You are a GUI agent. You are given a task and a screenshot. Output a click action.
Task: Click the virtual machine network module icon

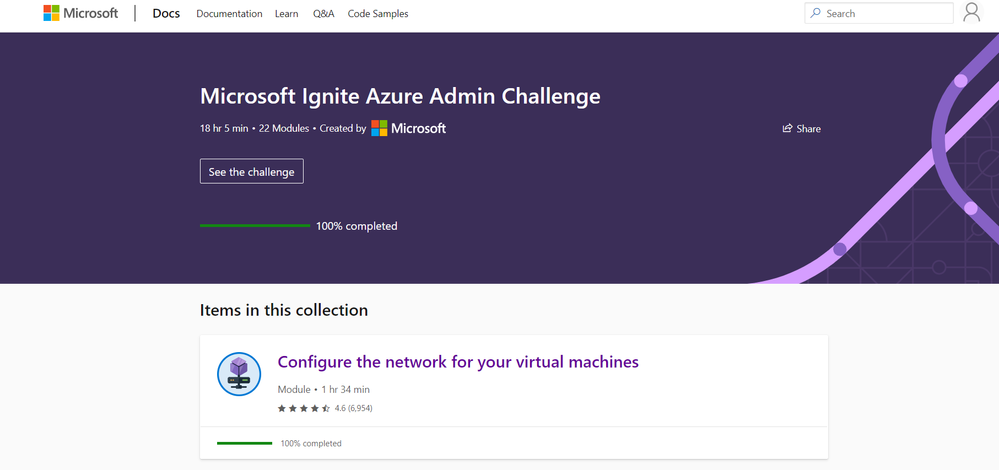pos(239,374)
